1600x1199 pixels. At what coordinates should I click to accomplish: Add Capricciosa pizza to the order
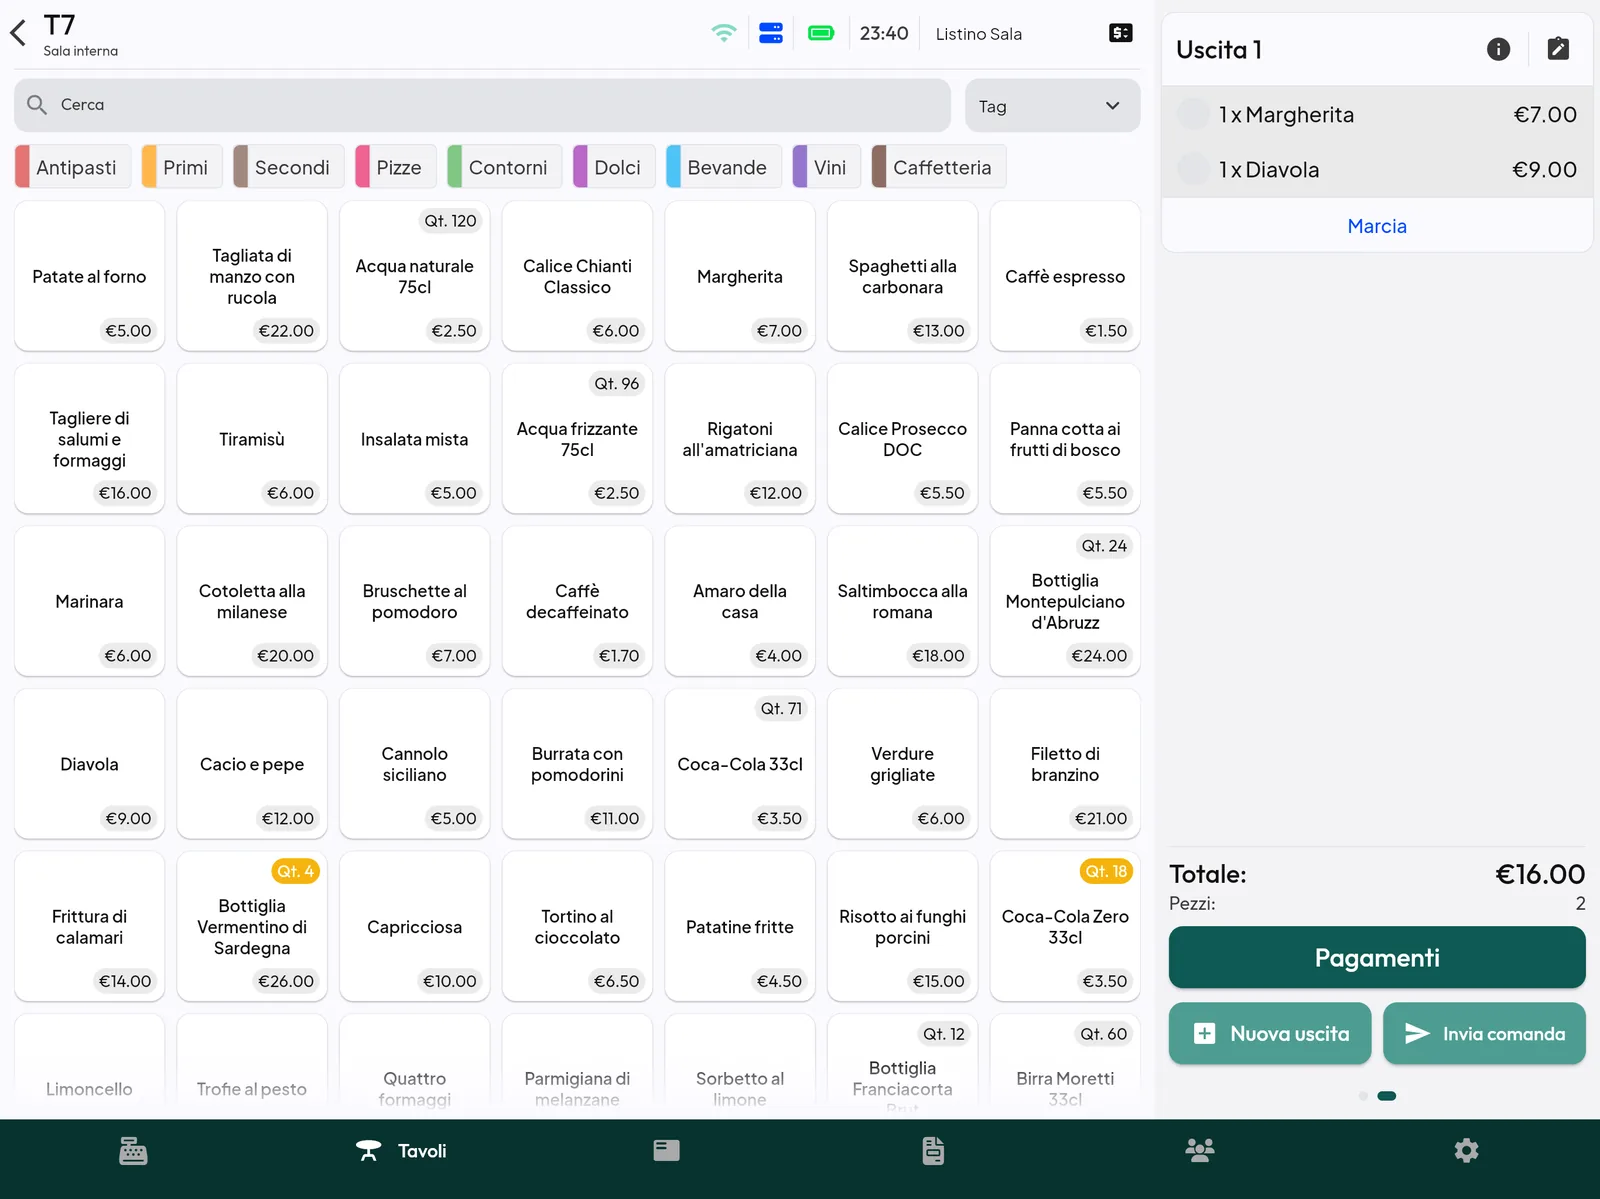click(x=414, y=927)
